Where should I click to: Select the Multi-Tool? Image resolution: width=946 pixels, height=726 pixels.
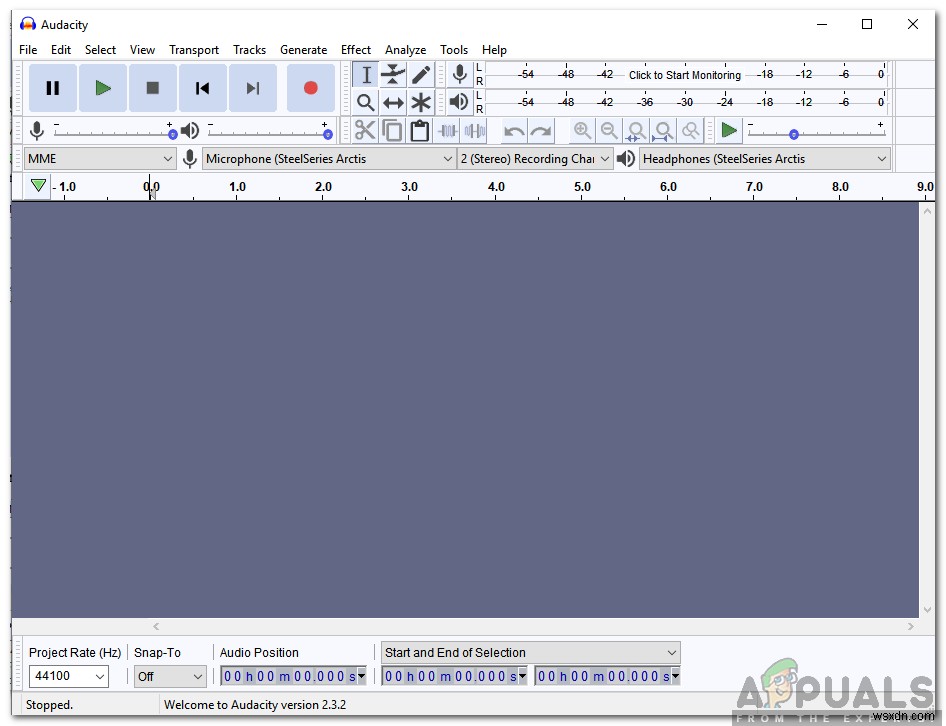pos(421,101)
